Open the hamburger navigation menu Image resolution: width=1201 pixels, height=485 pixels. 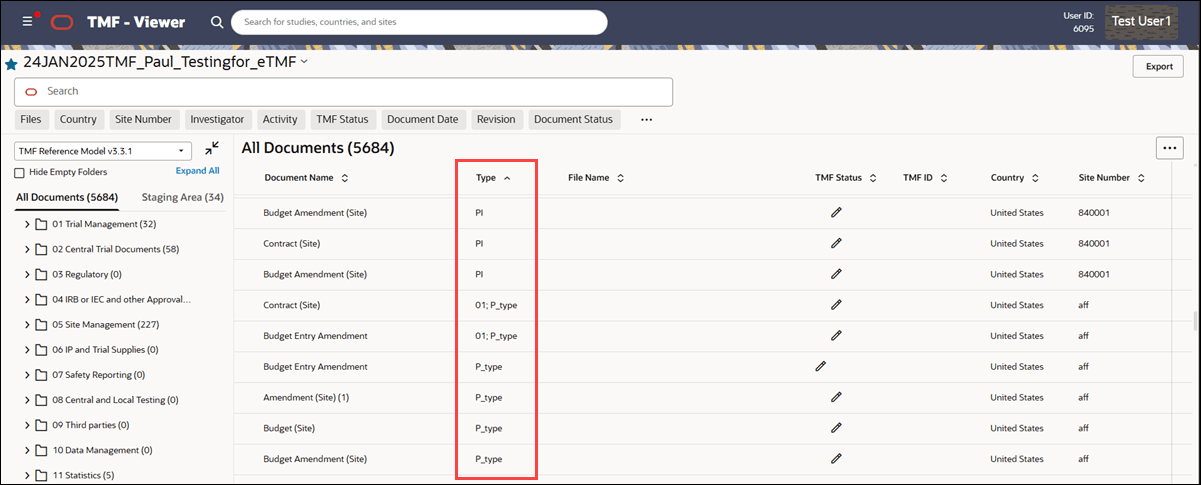pos(27,21)
